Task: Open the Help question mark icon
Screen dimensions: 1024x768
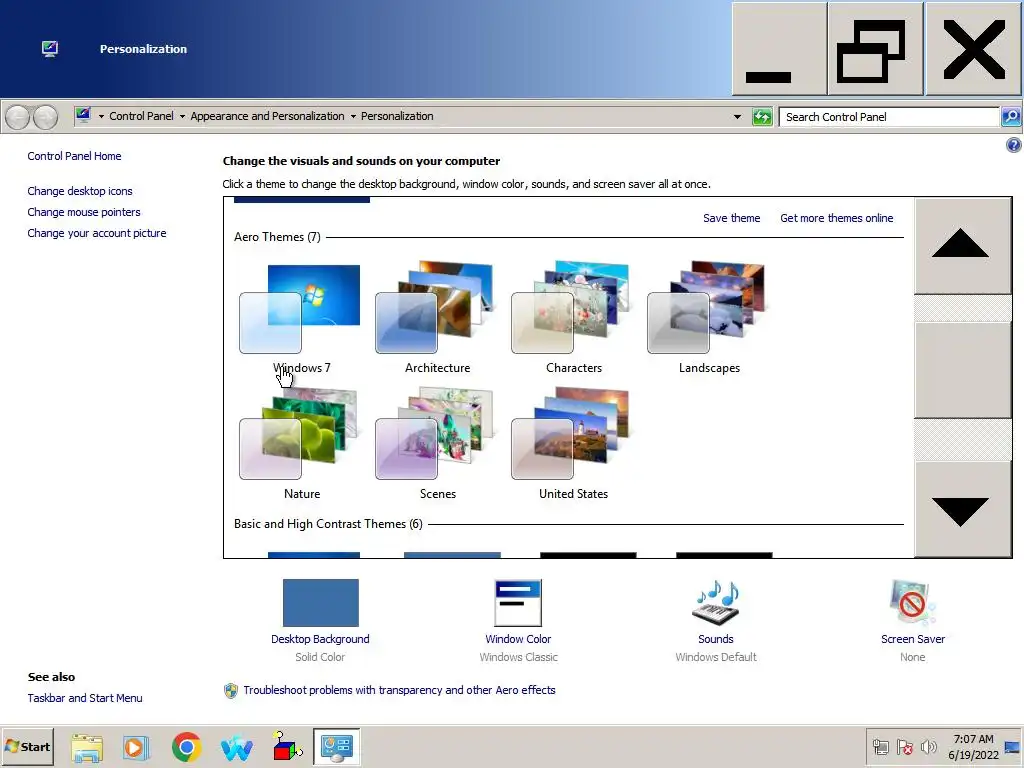Action: coord(1014,145)
